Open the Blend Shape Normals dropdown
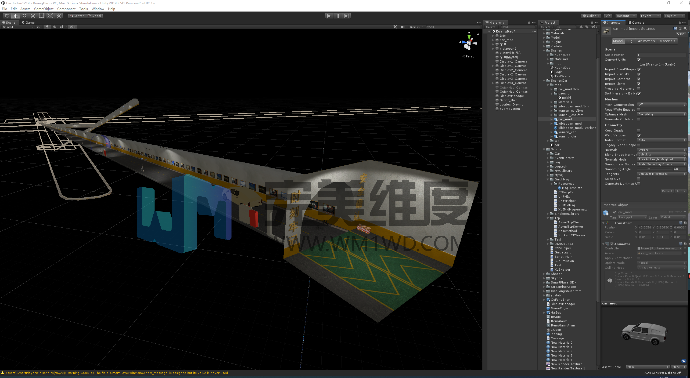The image size is (690, 378). point(661,154)
